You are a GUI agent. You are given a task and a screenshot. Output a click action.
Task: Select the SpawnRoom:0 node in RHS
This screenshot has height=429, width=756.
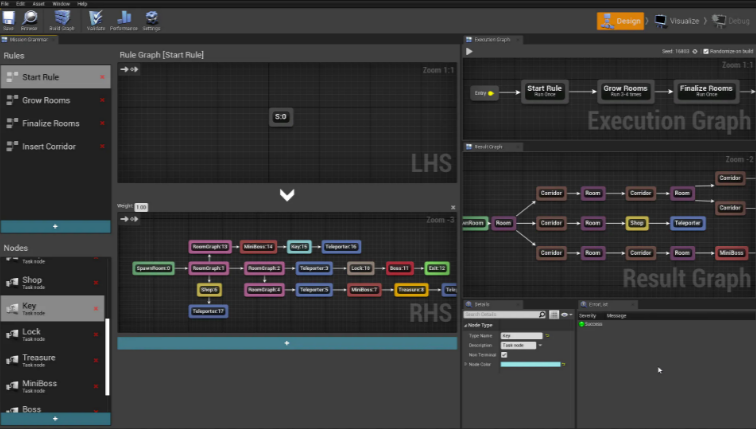153,268
